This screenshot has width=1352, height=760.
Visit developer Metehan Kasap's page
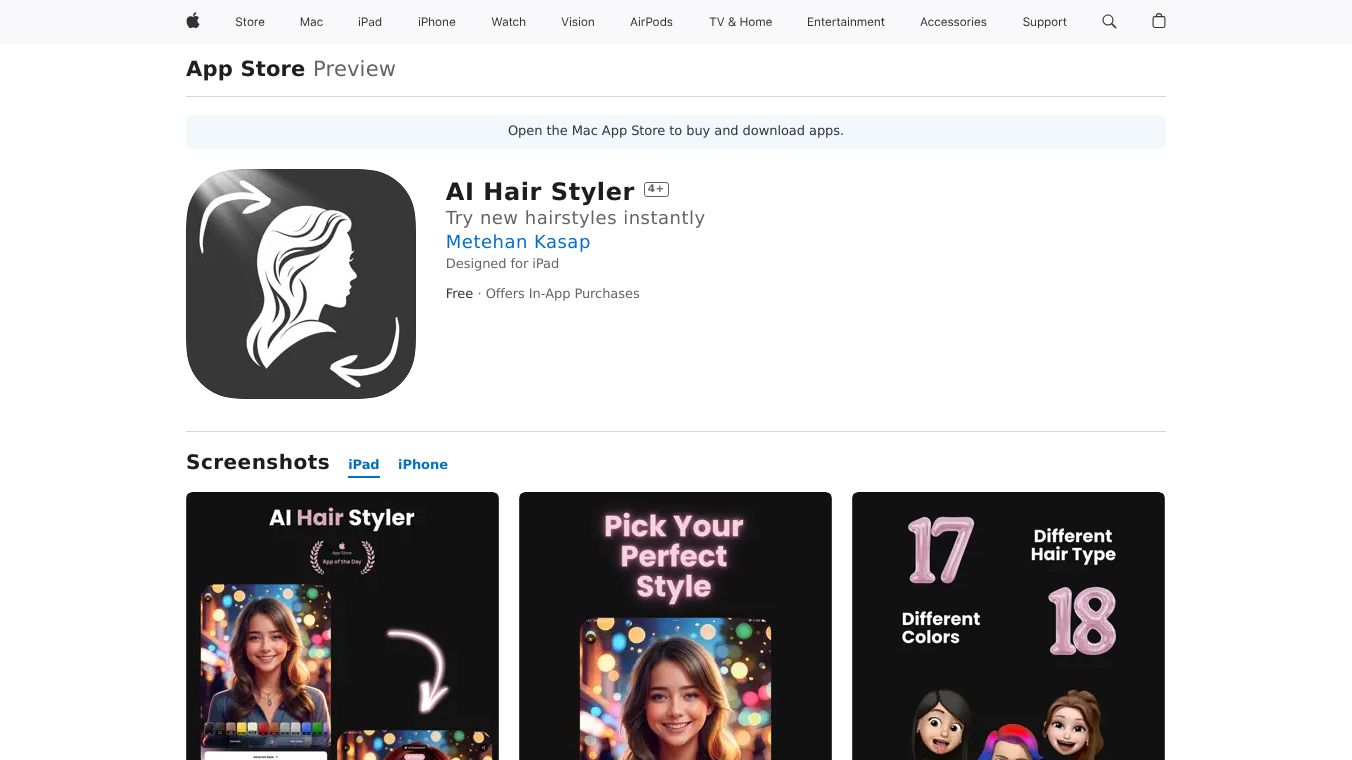click(x=518, y=242)
